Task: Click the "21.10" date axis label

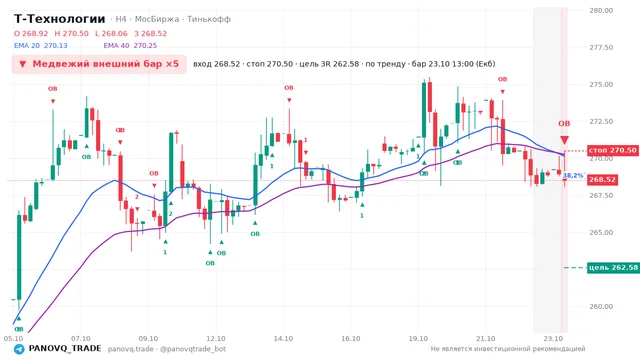Action: pos(486,338)
